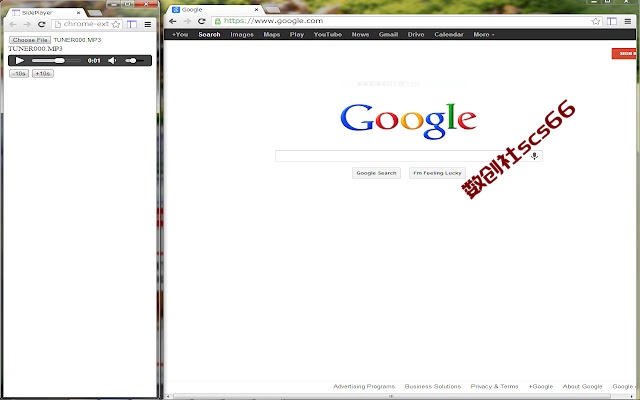The height and width of the screenshot is (400, 640).
Task: Go forward in the SidePlayer window
Action: click(x=27, y=24)
